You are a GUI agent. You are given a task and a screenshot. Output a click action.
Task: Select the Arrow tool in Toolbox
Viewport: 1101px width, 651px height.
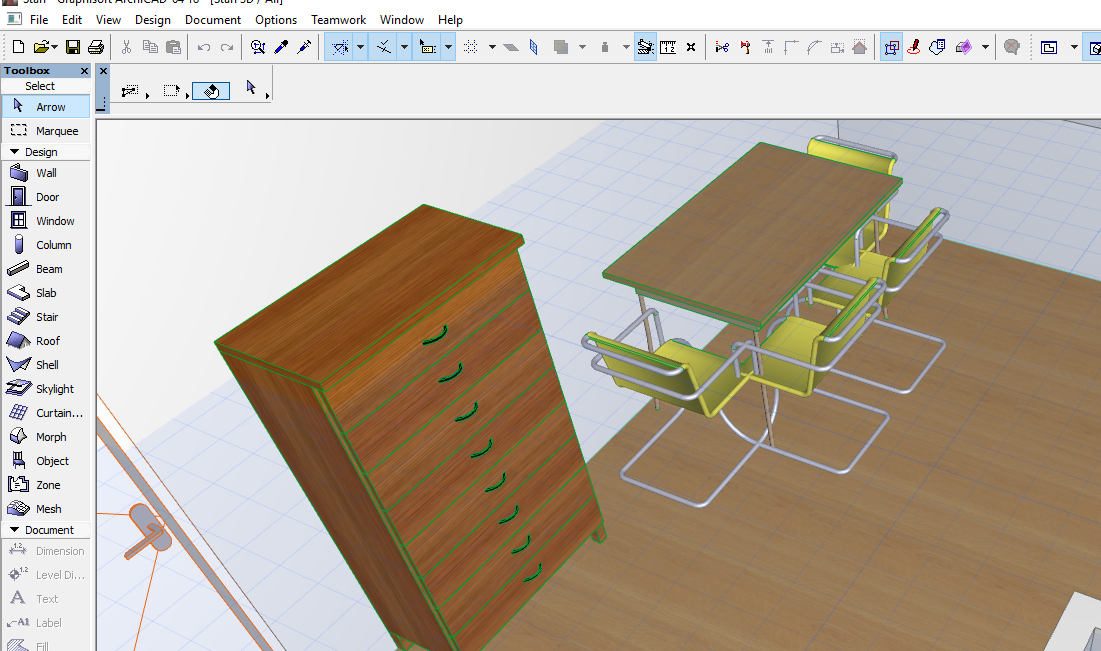pos(46,107)
